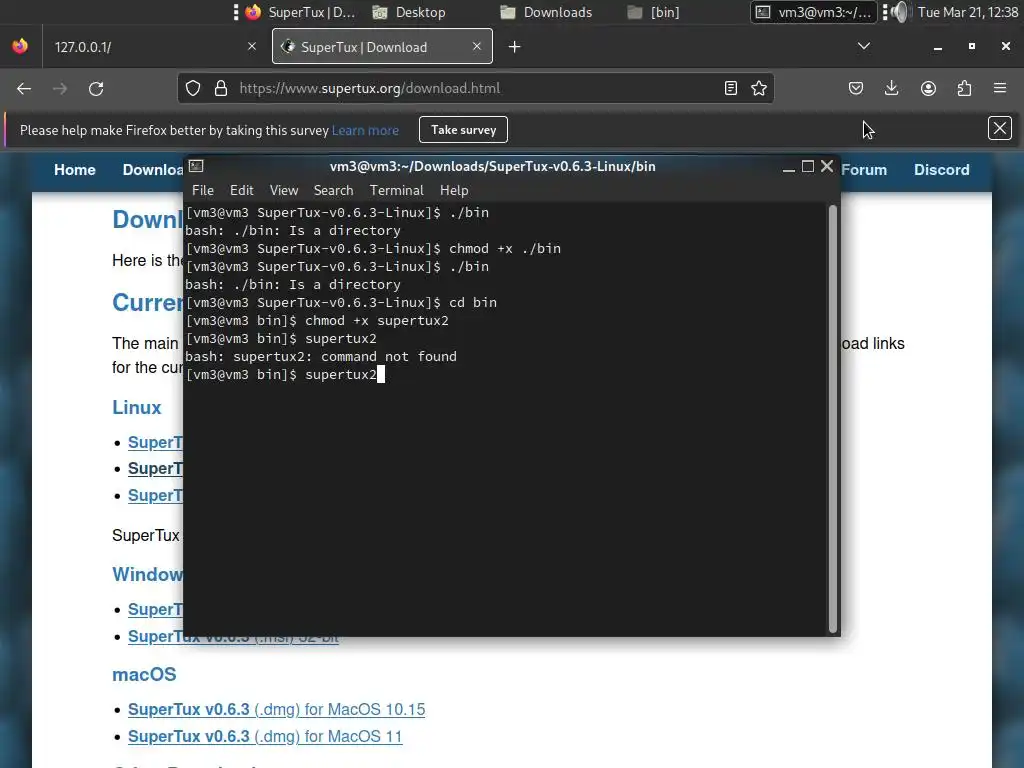The width and height of the screenshot is (1024, 768).
Task: Go to Home in SuperTux navbar
Action: pos(74,170)
